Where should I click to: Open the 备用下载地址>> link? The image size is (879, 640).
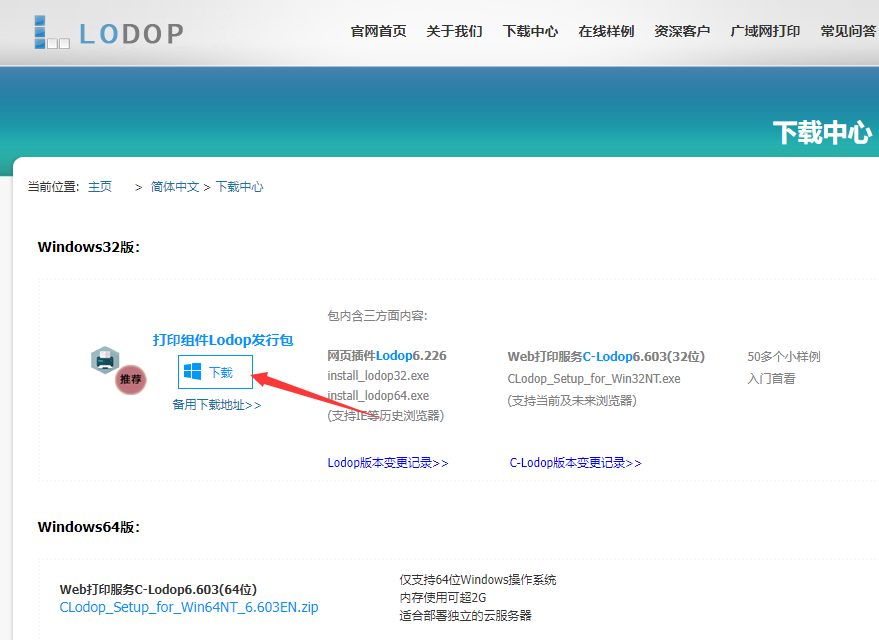tap(216, 405)
